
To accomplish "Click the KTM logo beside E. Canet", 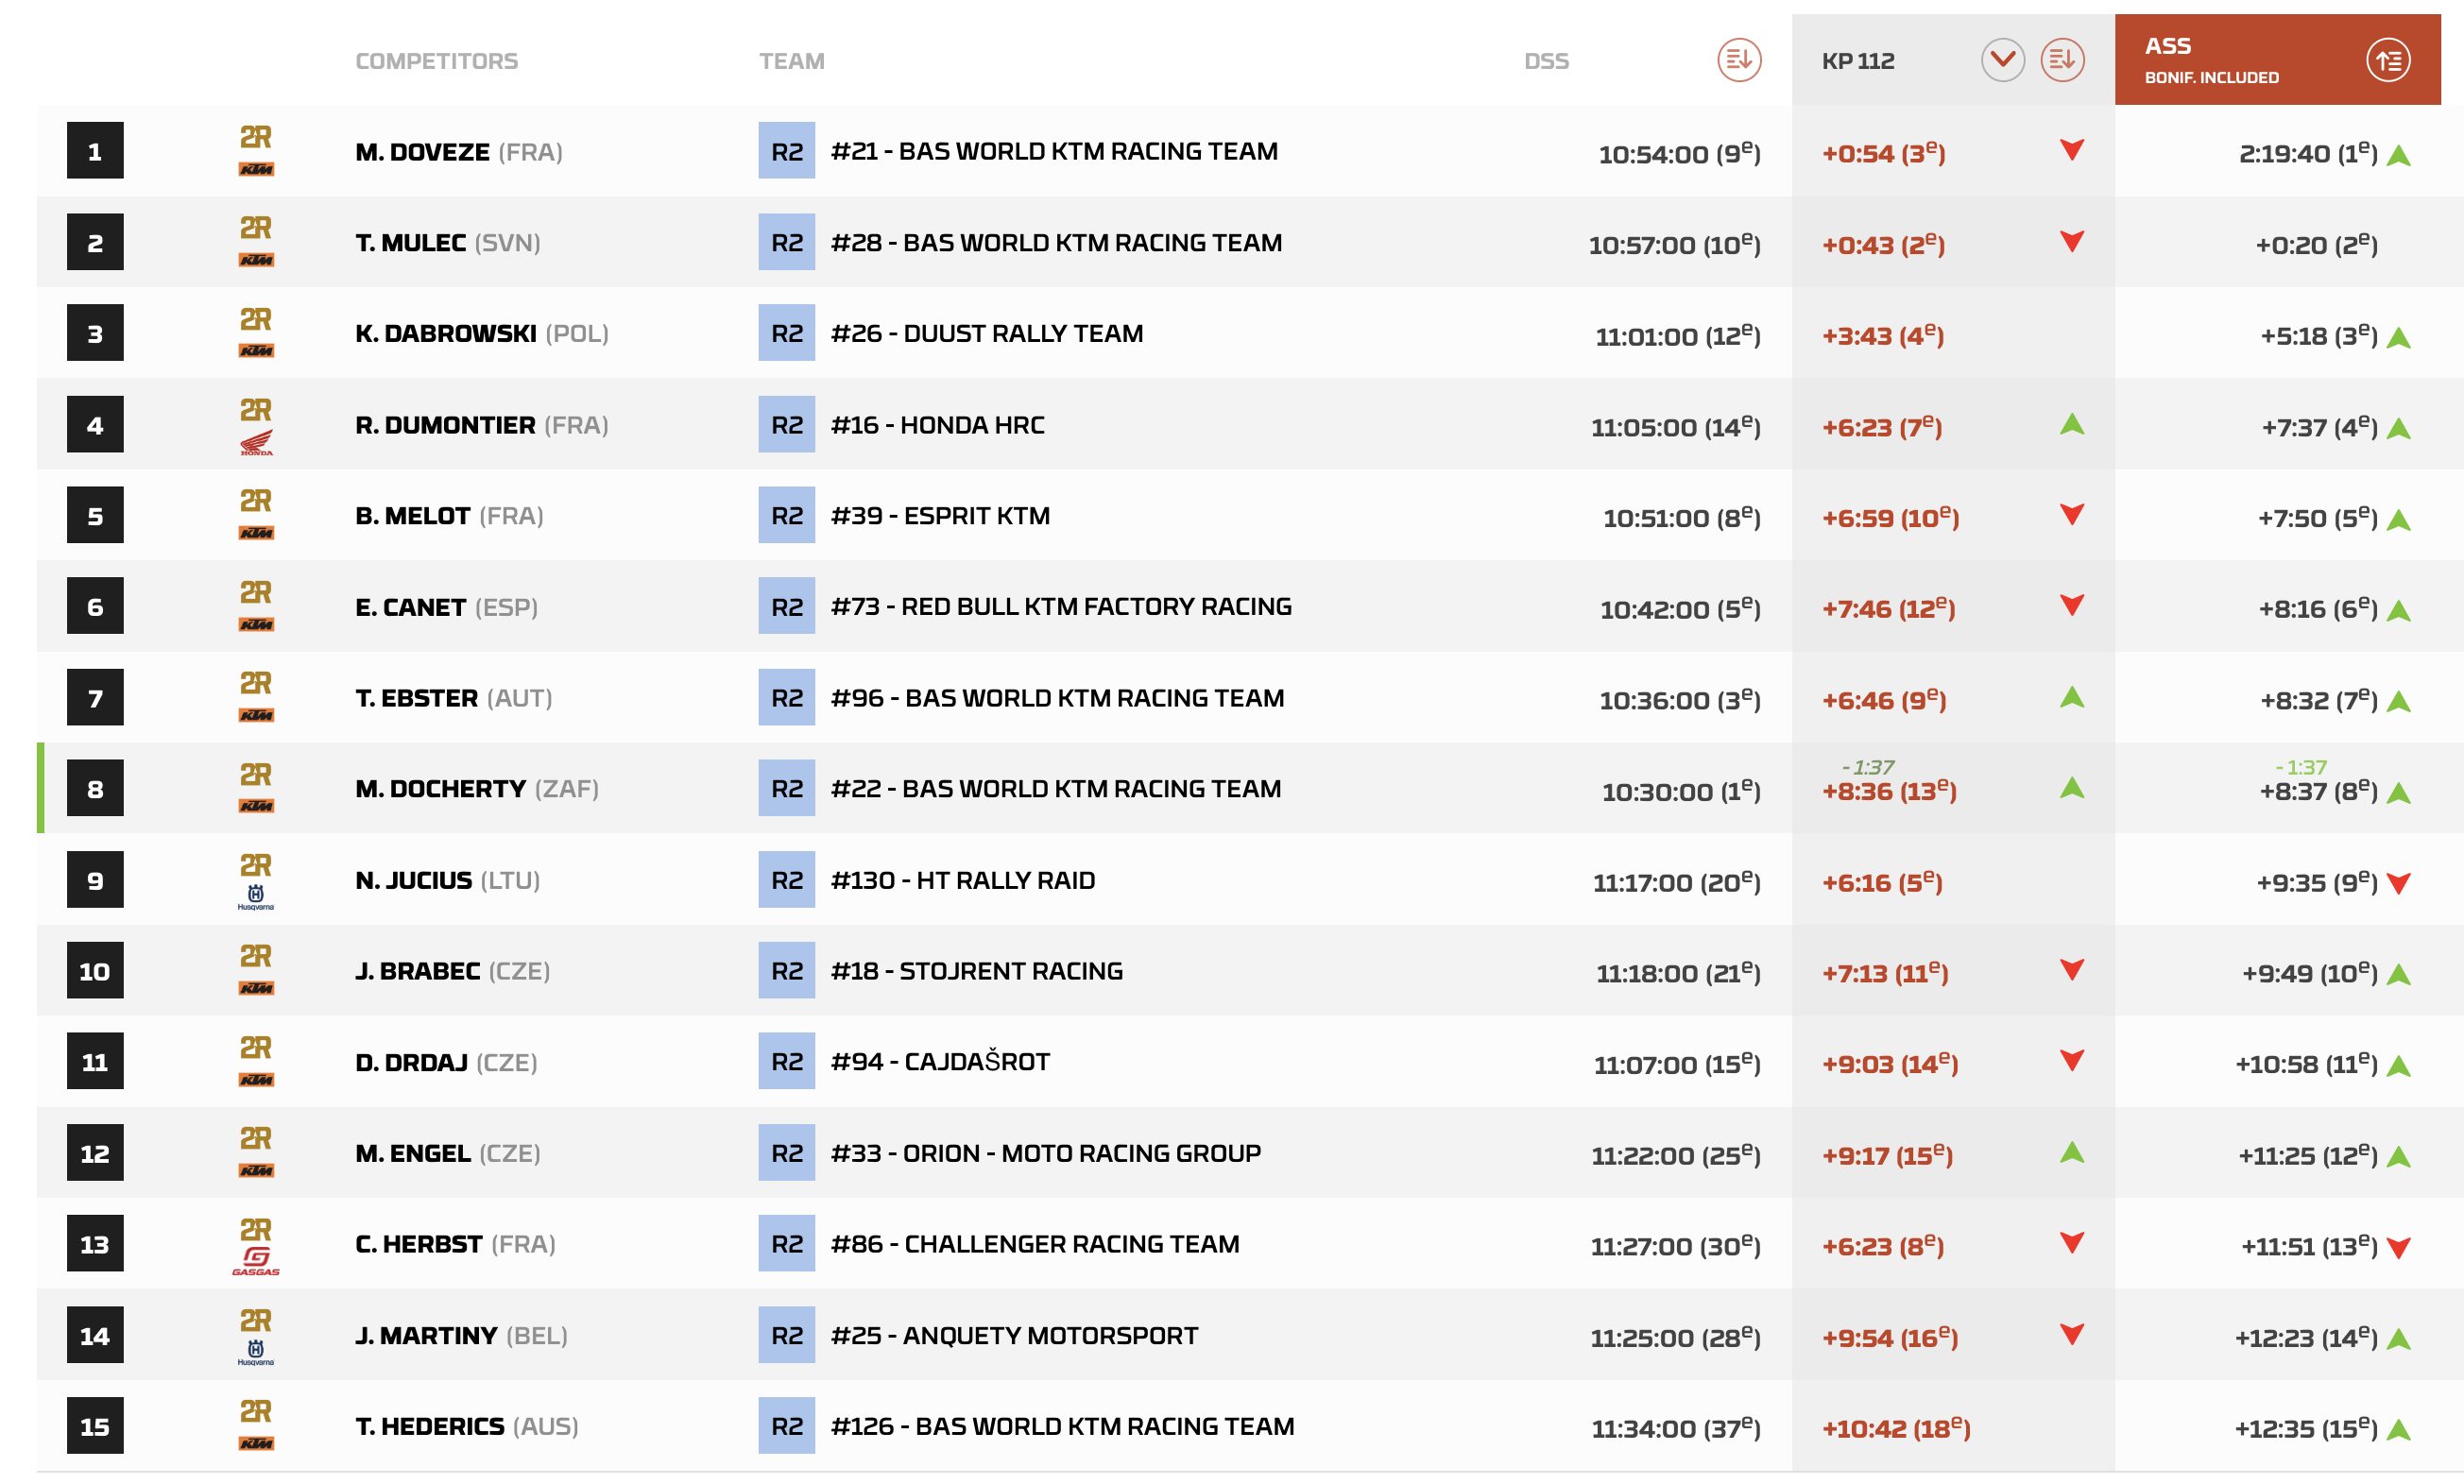I will pyautogui.click(x=256, y=623).
